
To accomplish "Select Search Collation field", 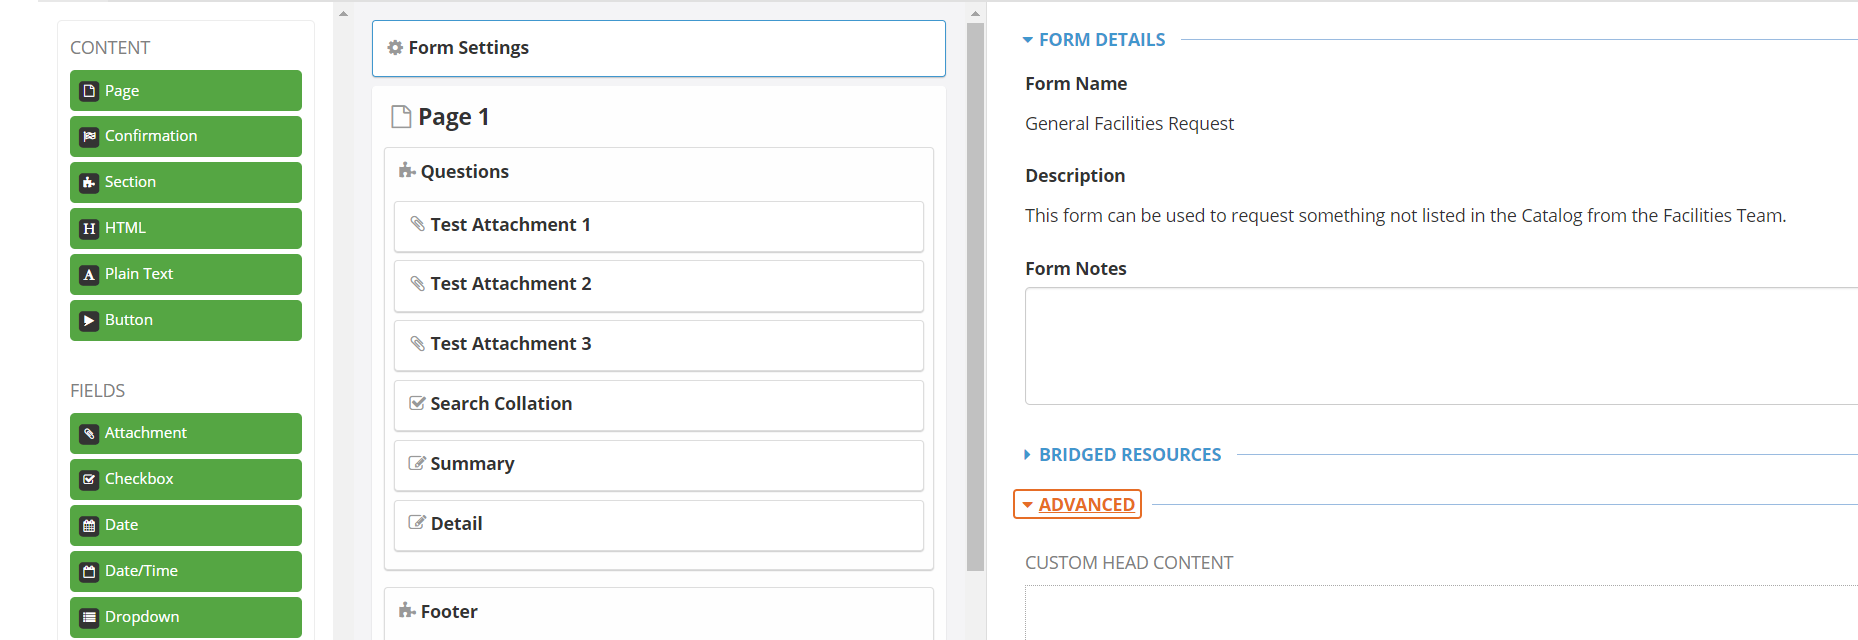I will click(x=659, y=406).
